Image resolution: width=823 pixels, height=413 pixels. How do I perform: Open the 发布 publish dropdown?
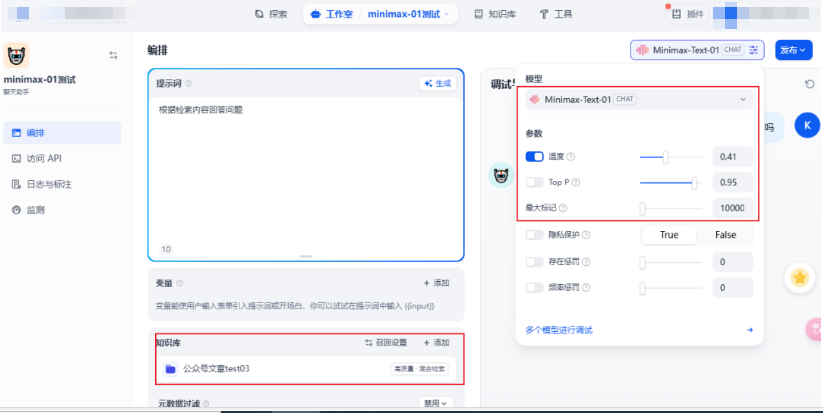(794, 50)
